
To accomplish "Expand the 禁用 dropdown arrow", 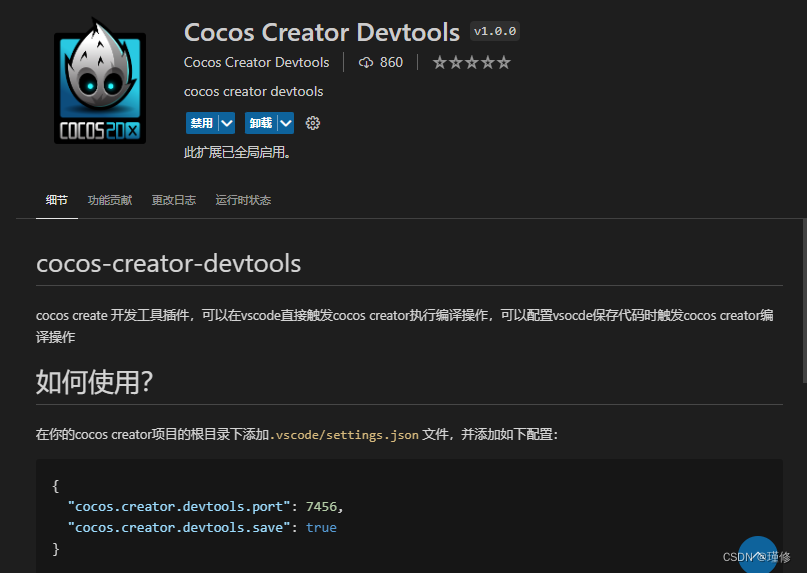I will click(227, 123).
